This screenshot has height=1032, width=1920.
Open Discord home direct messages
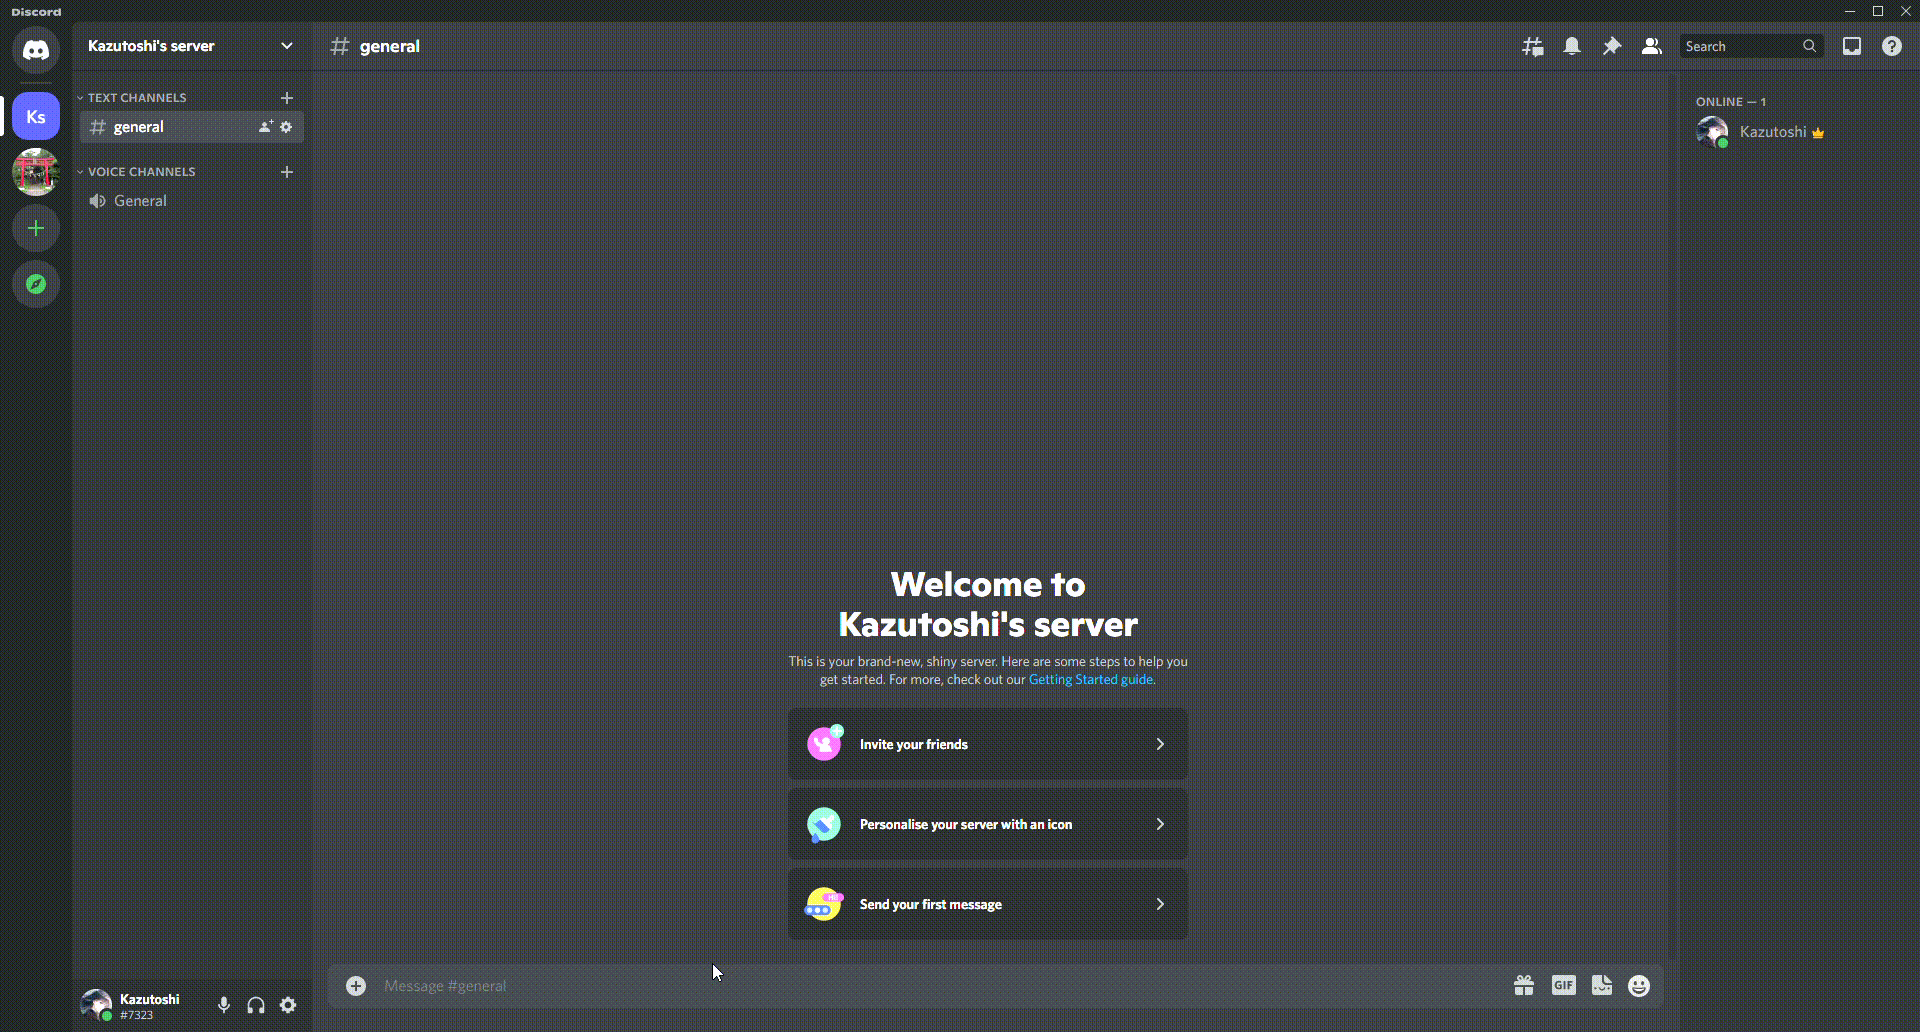pos(36,49)
